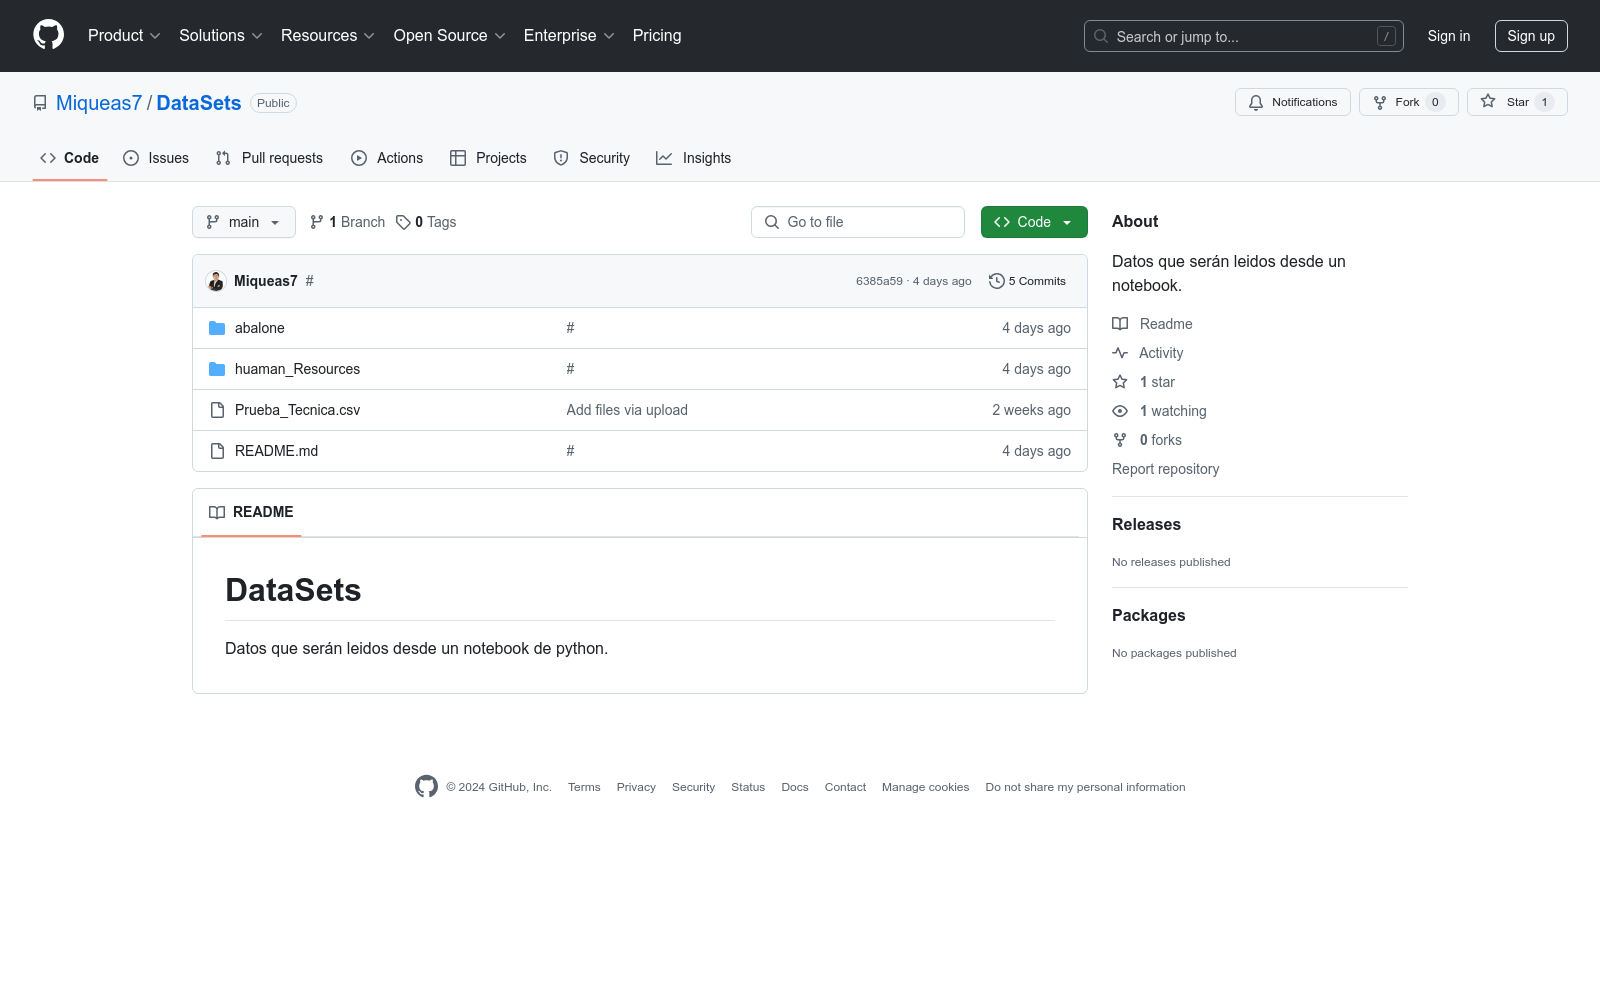Open the Pull requests tab

(x=269, y=158)
